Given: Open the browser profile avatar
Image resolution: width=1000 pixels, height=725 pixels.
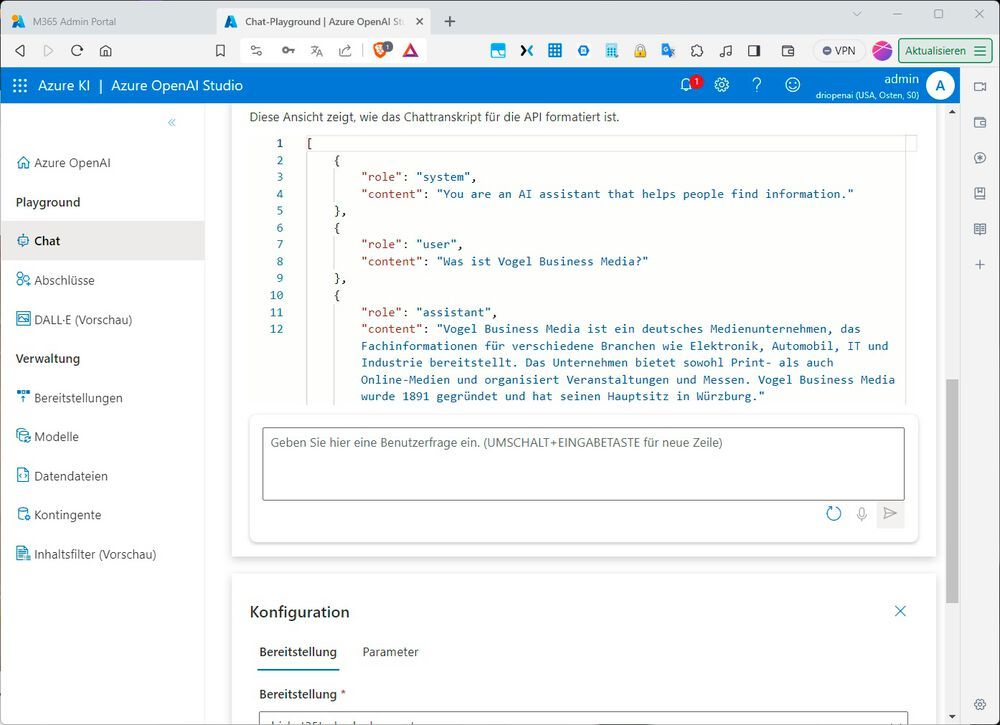Looking at the screenshot, I should coord(882,50).
